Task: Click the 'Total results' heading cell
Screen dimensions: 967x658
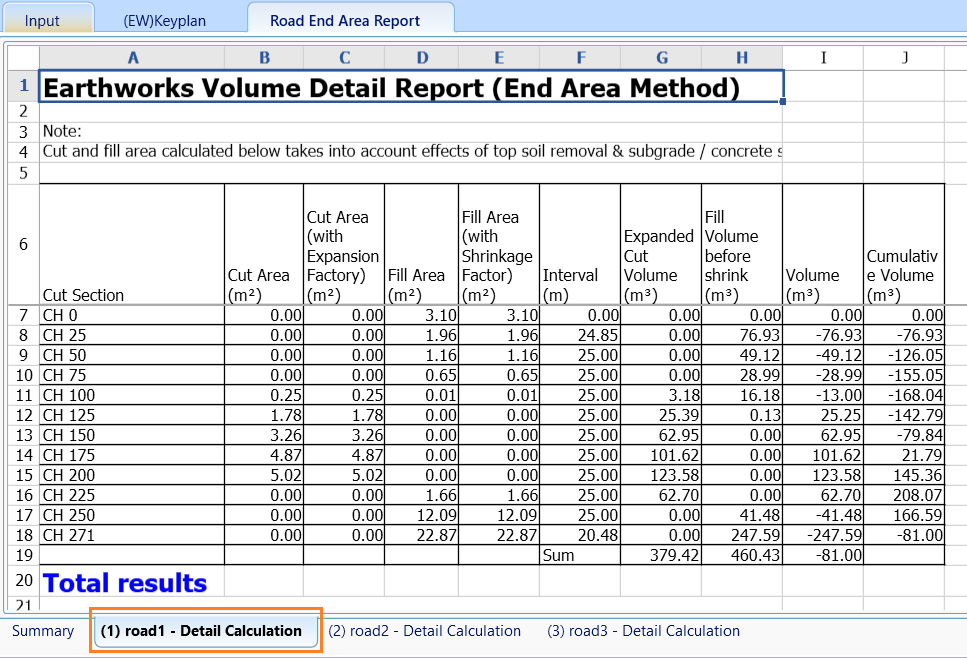Action: 132,582
